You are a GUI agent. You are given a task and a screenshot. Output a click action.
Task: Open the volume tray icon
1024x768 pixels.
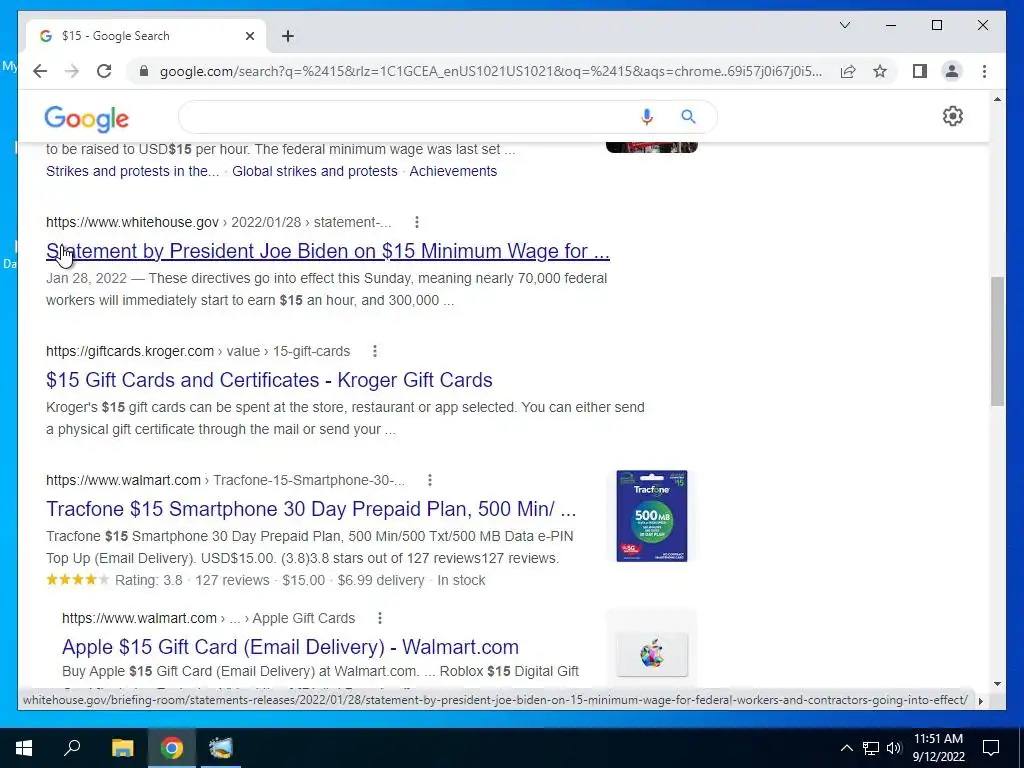click(894, 748)
